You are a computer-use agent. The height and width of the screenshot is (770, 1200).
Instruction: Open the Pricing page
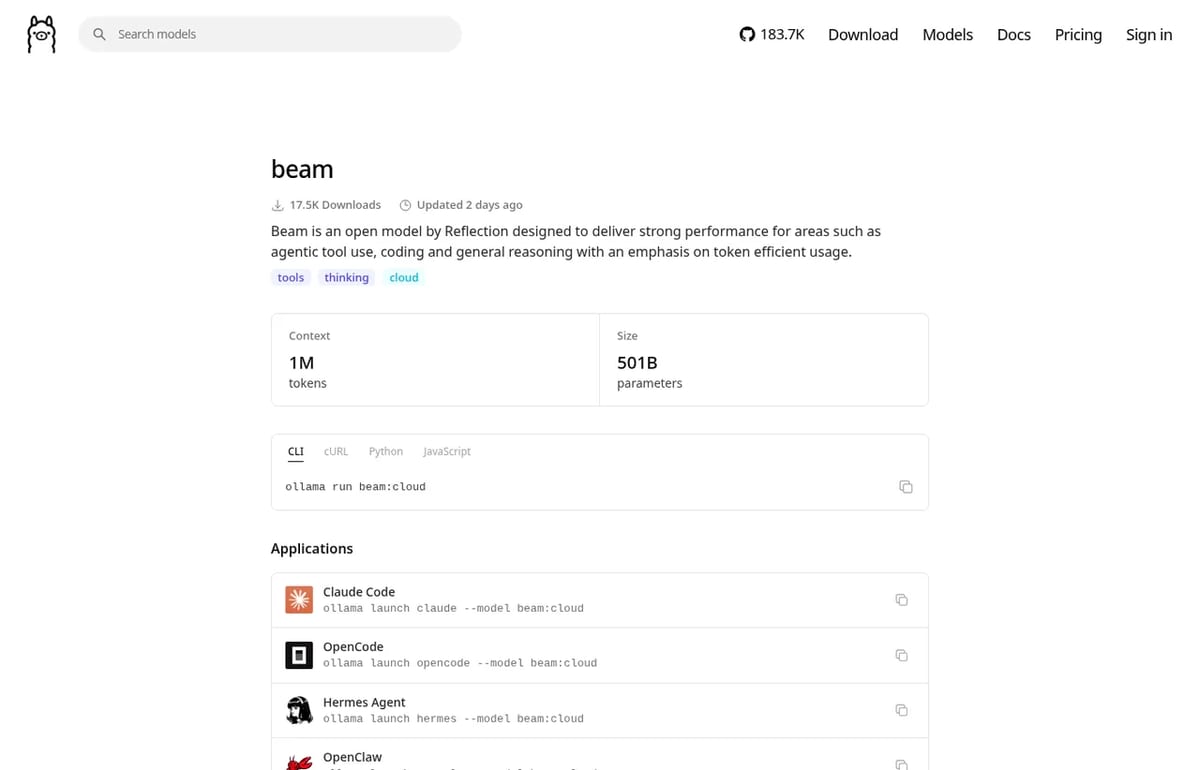click(1078, 34)
